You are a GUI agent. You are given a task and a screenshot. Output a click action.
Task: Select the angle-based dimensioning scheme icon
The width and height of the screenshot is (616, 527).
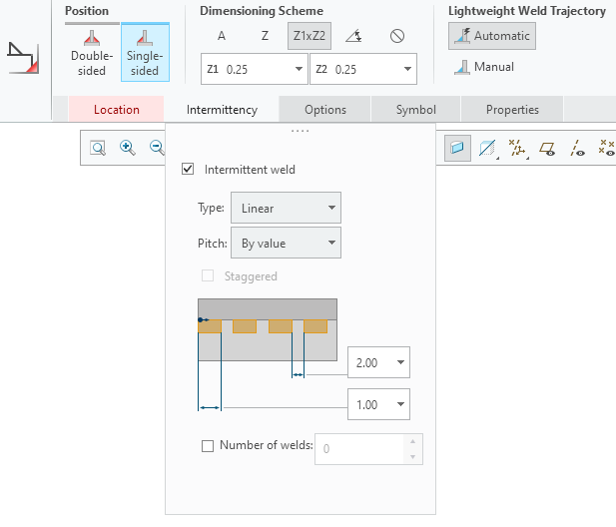(x=354, y=36)
